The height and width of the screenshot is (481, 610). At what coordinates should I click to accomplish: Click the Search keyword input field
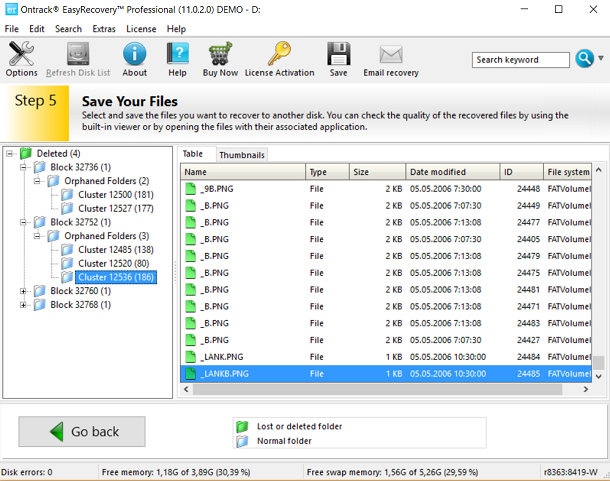click(519, 60)
